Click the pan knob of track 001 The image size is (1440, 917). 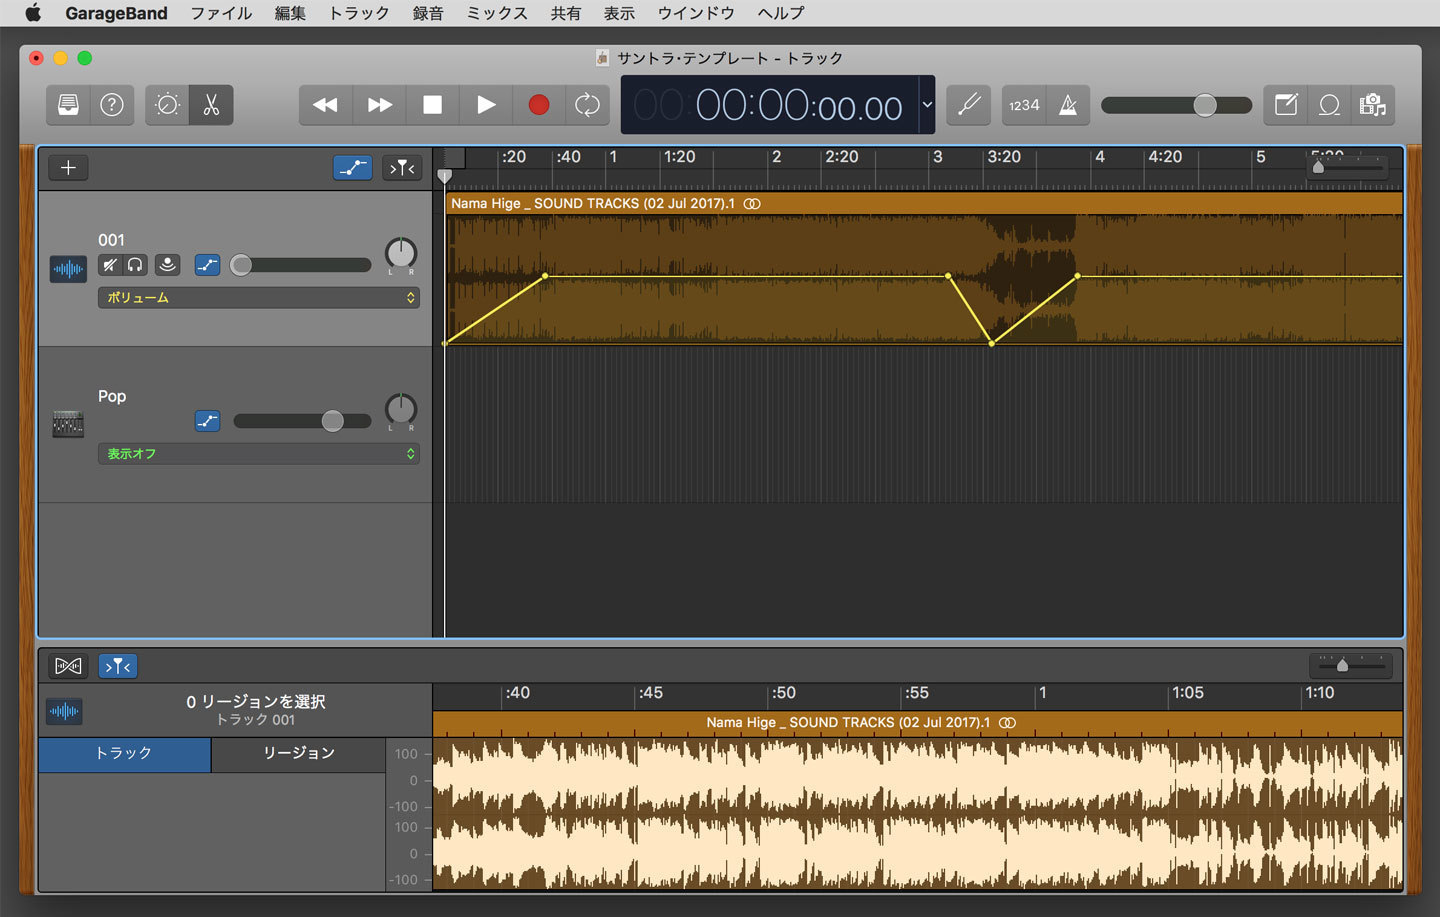tap(401, 253)
